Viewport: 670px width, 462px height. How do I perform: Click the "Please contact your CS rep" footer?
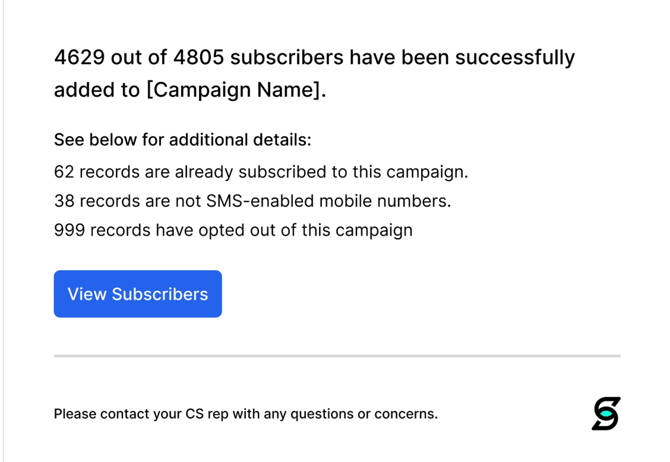click(245, 414)
